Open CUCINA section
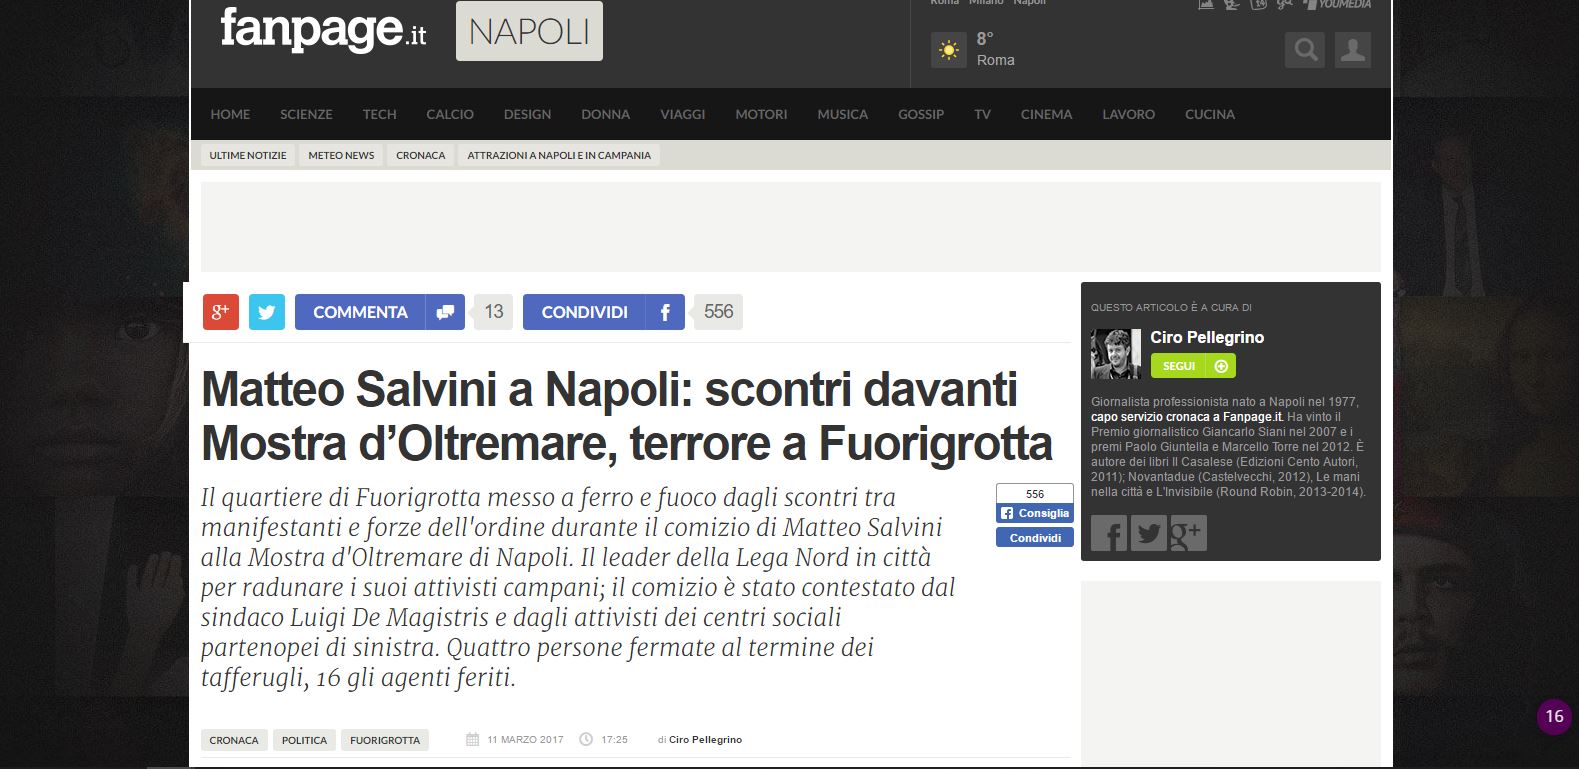The image size is (1579, 769). 1209,114
